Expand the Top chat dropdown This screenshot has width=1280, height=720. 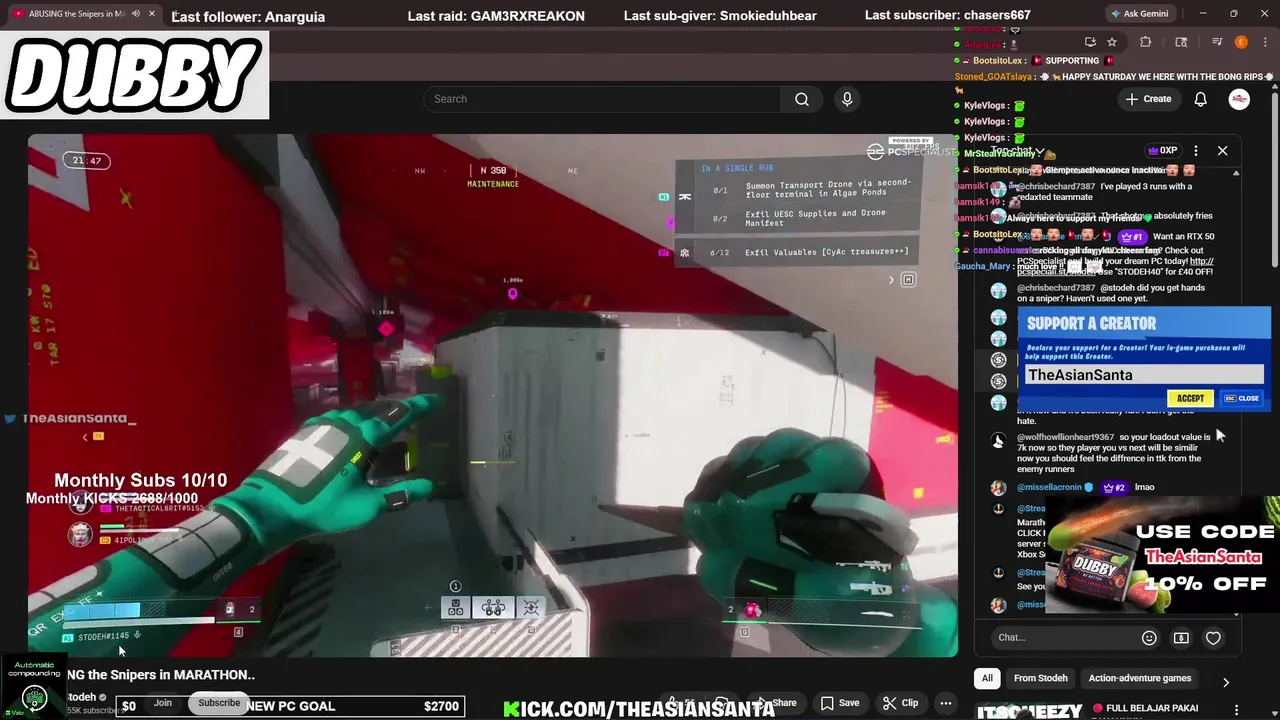(x=1017, y=151)
